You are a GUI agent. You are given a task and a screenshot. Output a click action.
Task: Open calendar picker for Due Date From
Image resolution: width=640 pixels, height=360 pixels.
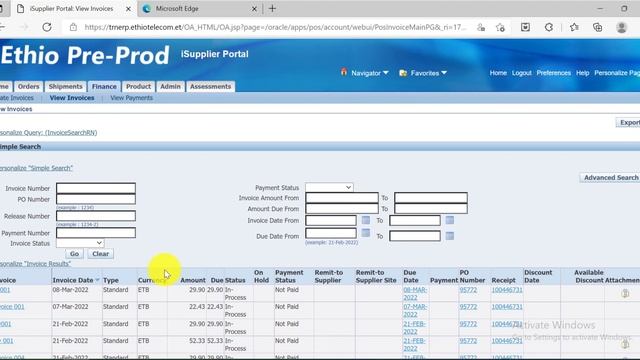point(366,233)
